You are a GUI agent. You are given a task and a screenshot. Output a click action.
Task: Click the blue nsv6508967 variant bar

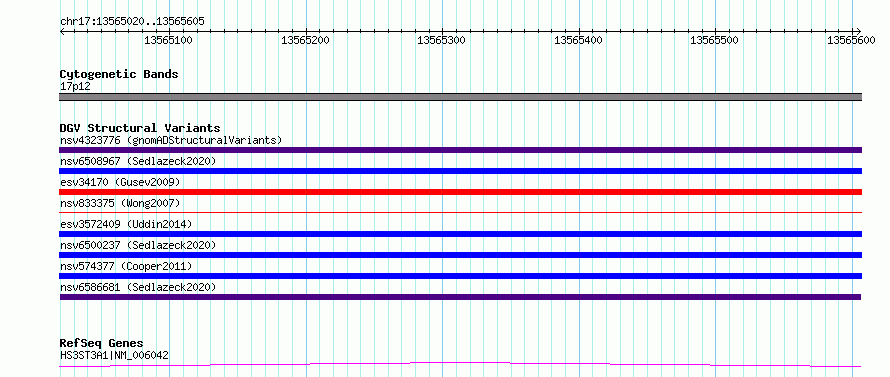point(460,171)
